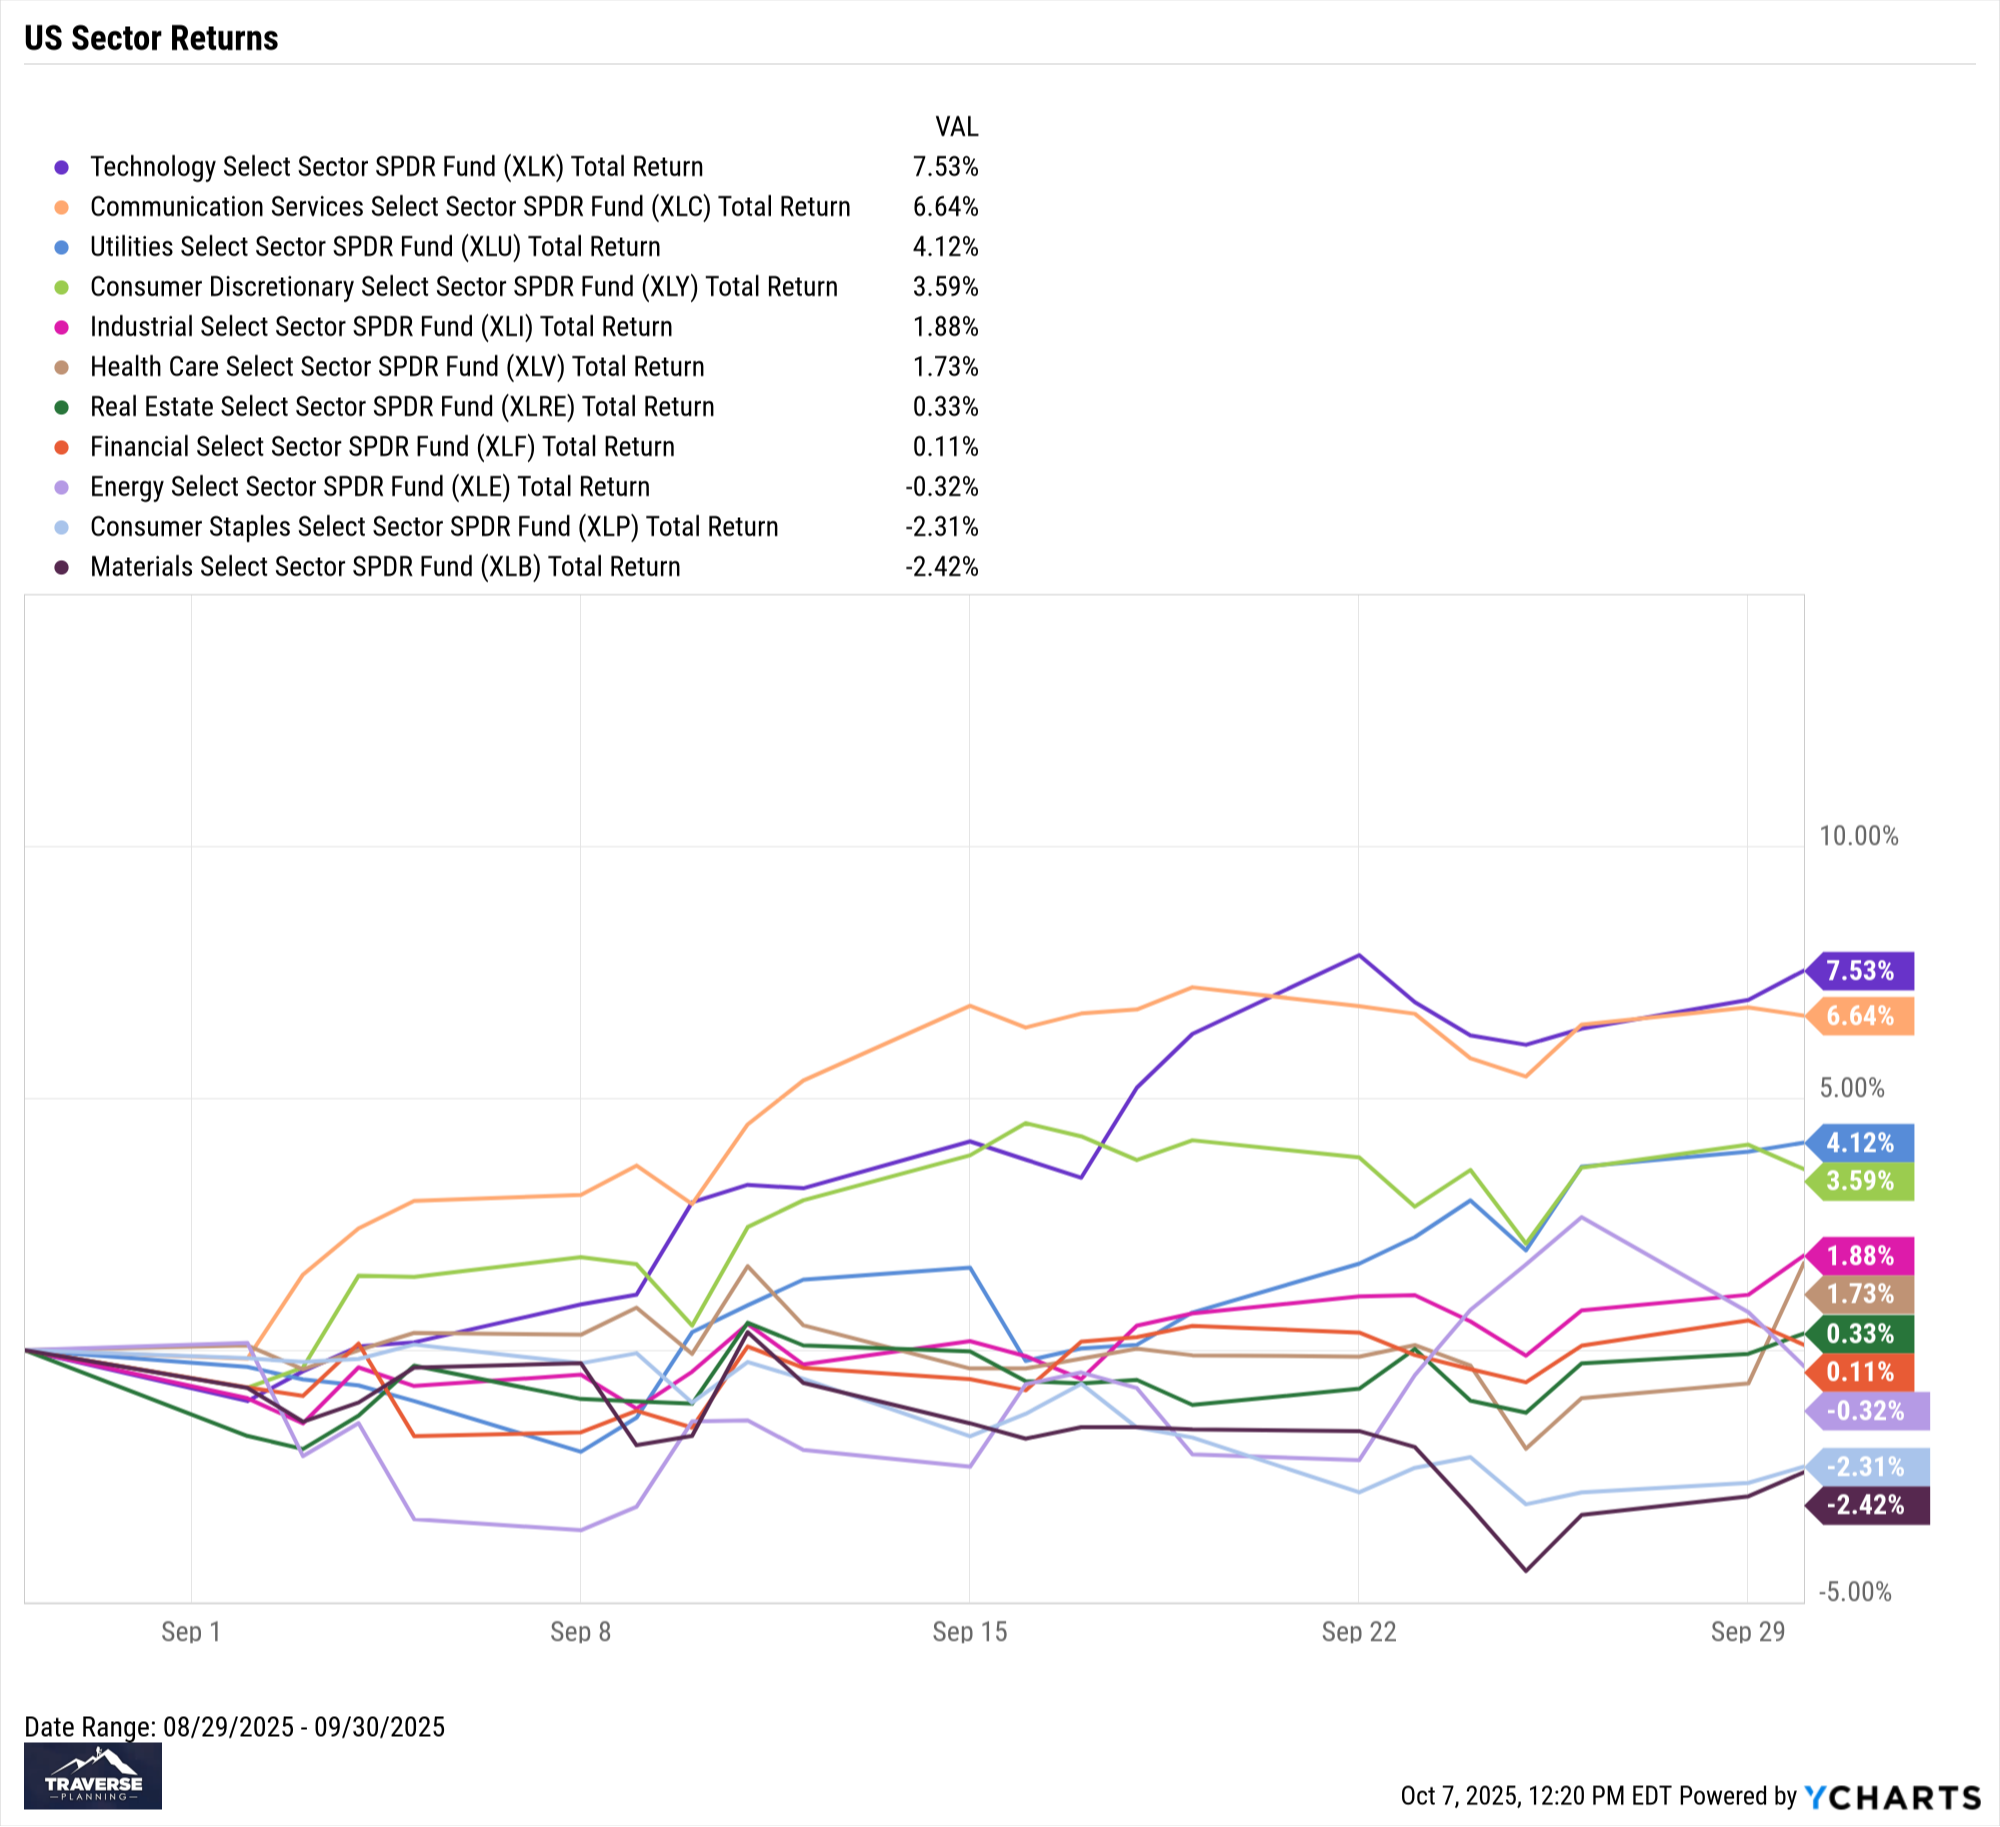Select the Communication Services (XLC) legend label
This screenshot has height=1827, width=2000.
[470, 207]
